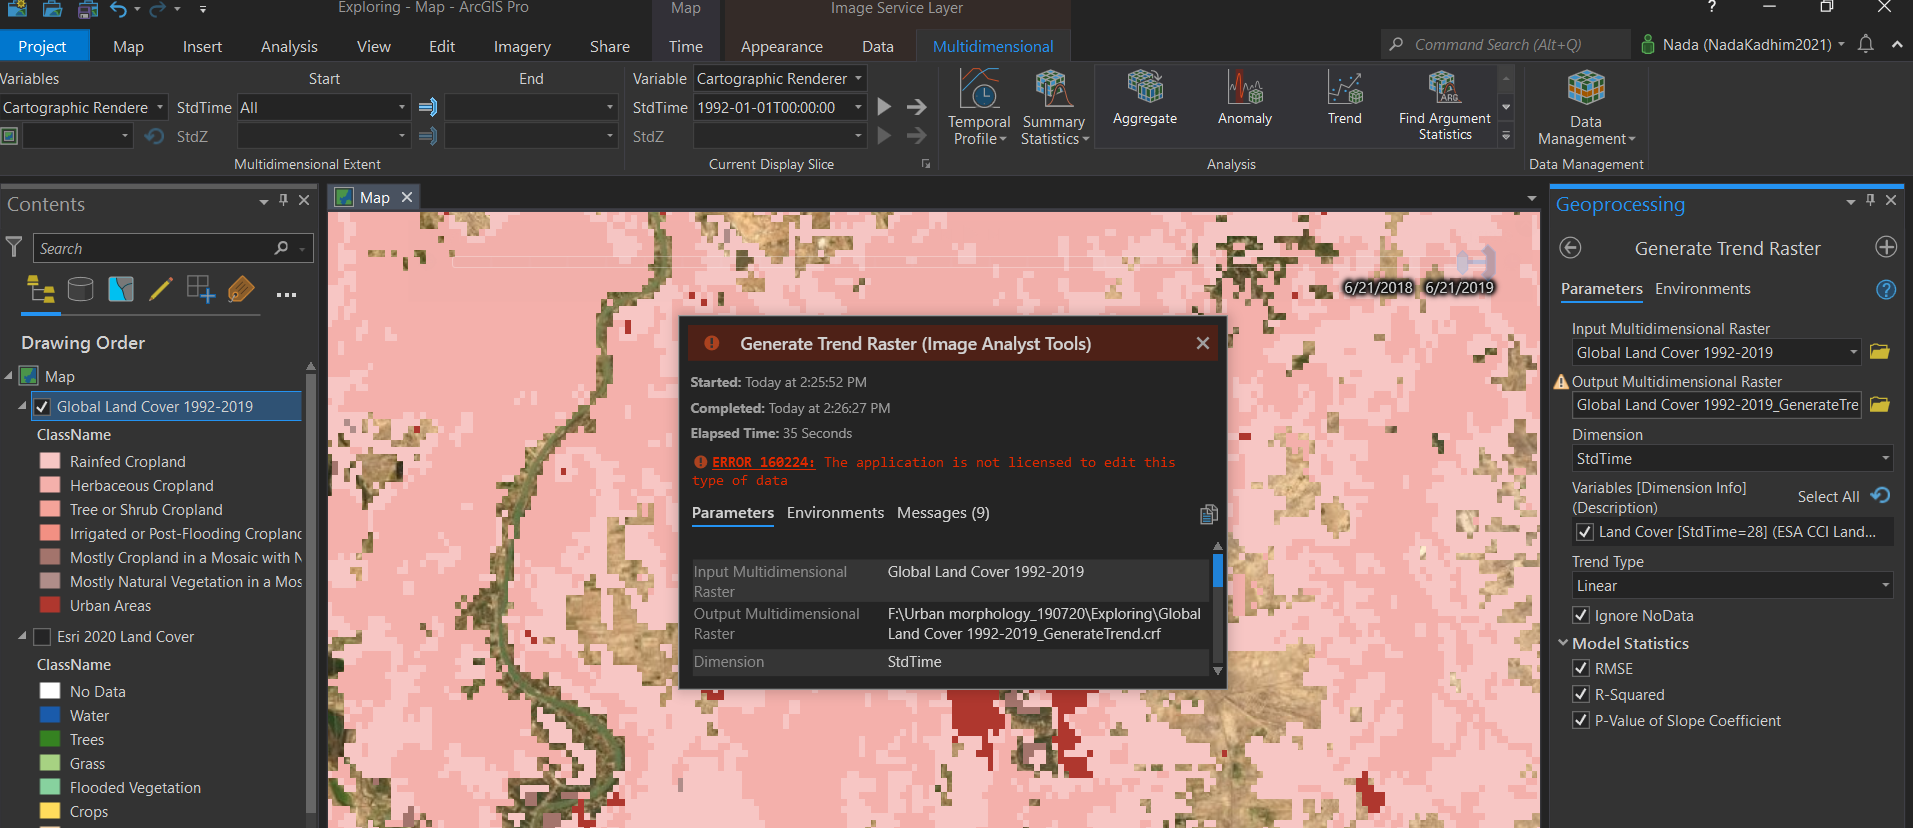Open ERROR 160224 help link
1913x828 pixels.
tap(763, 462)
